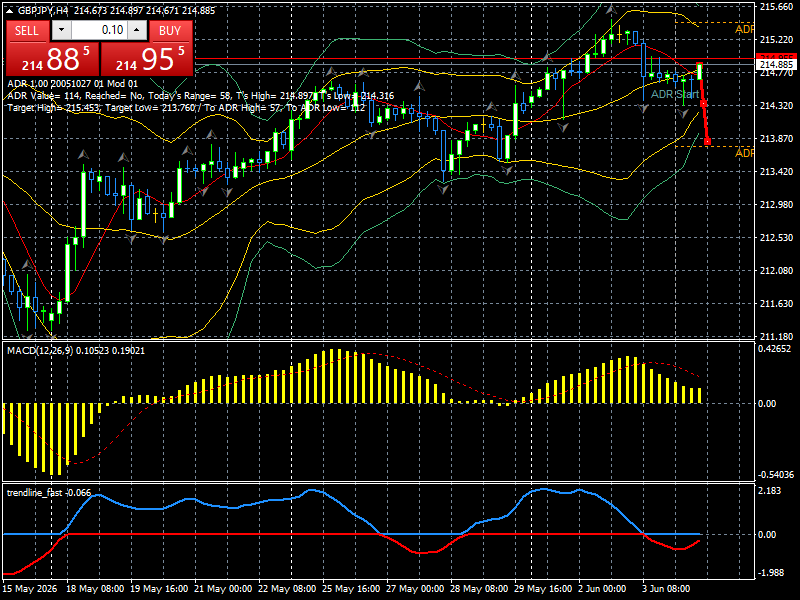Click the 213.870 price axis value
The width and height of the screenshot is (800, 600).
pos(776,138)
